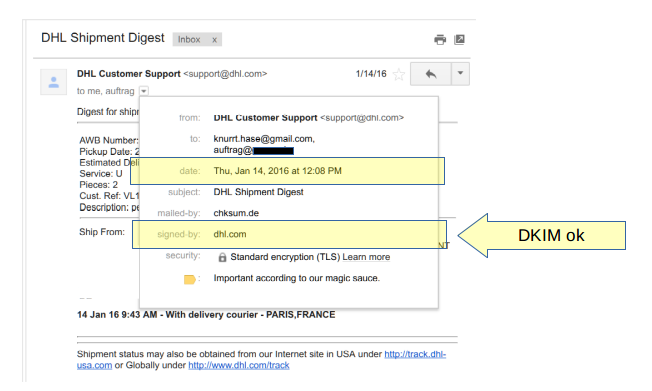This screenshot has height=391, width=652.
Task: Click the knurrt.hase@gmail.com recipient address
Action: [264, 139]
